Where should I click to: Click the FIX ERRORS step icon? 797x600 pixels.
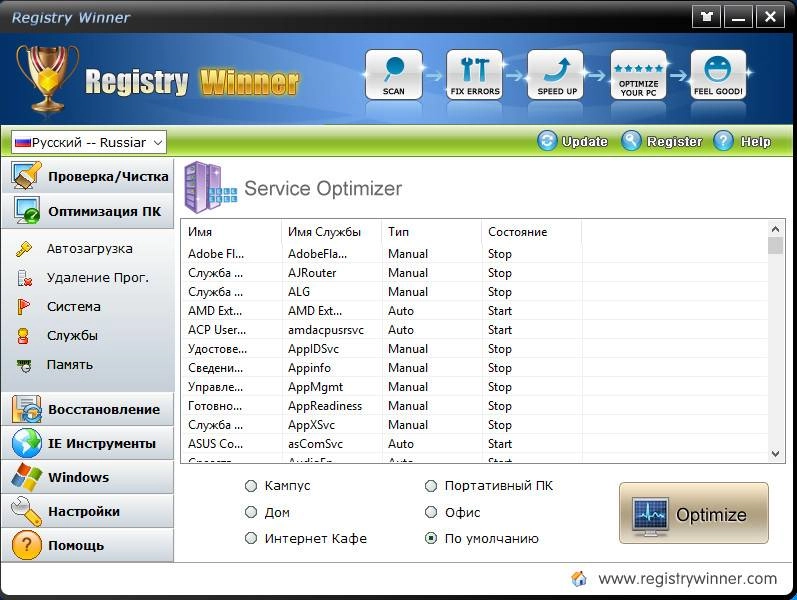coord(475,74)
